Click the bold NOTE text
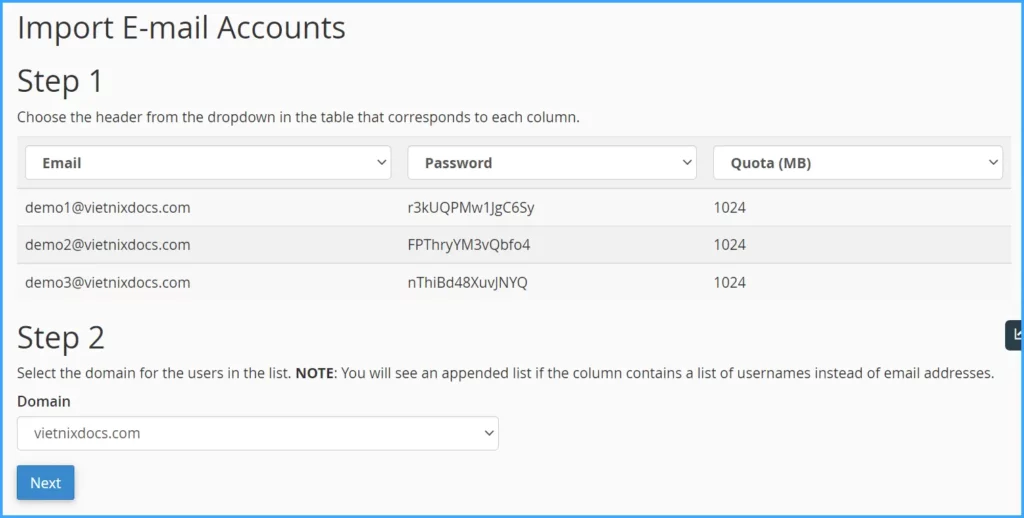1024x518 pixels. tap(315, 373)
